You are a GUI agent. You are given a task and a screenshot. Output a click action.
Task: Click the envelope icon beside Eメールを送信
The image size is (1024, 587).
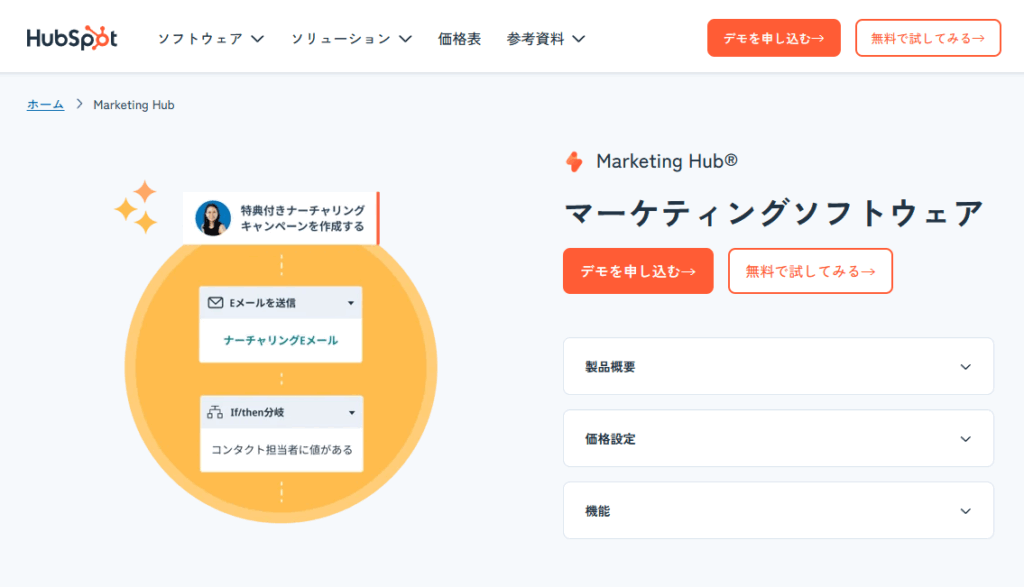[x=216, y=302]
